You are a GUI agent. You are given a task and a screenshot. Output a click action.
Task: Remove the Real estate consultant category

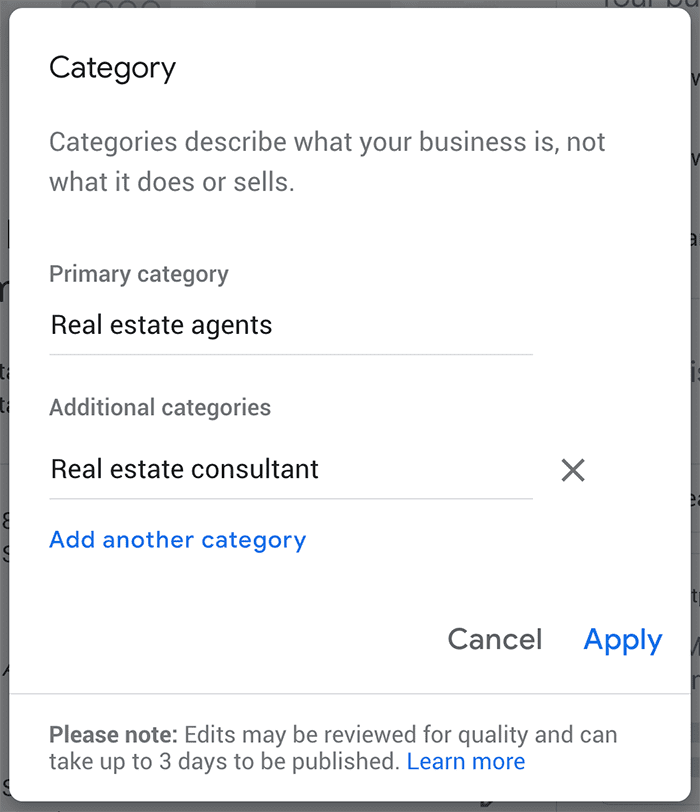573,470
